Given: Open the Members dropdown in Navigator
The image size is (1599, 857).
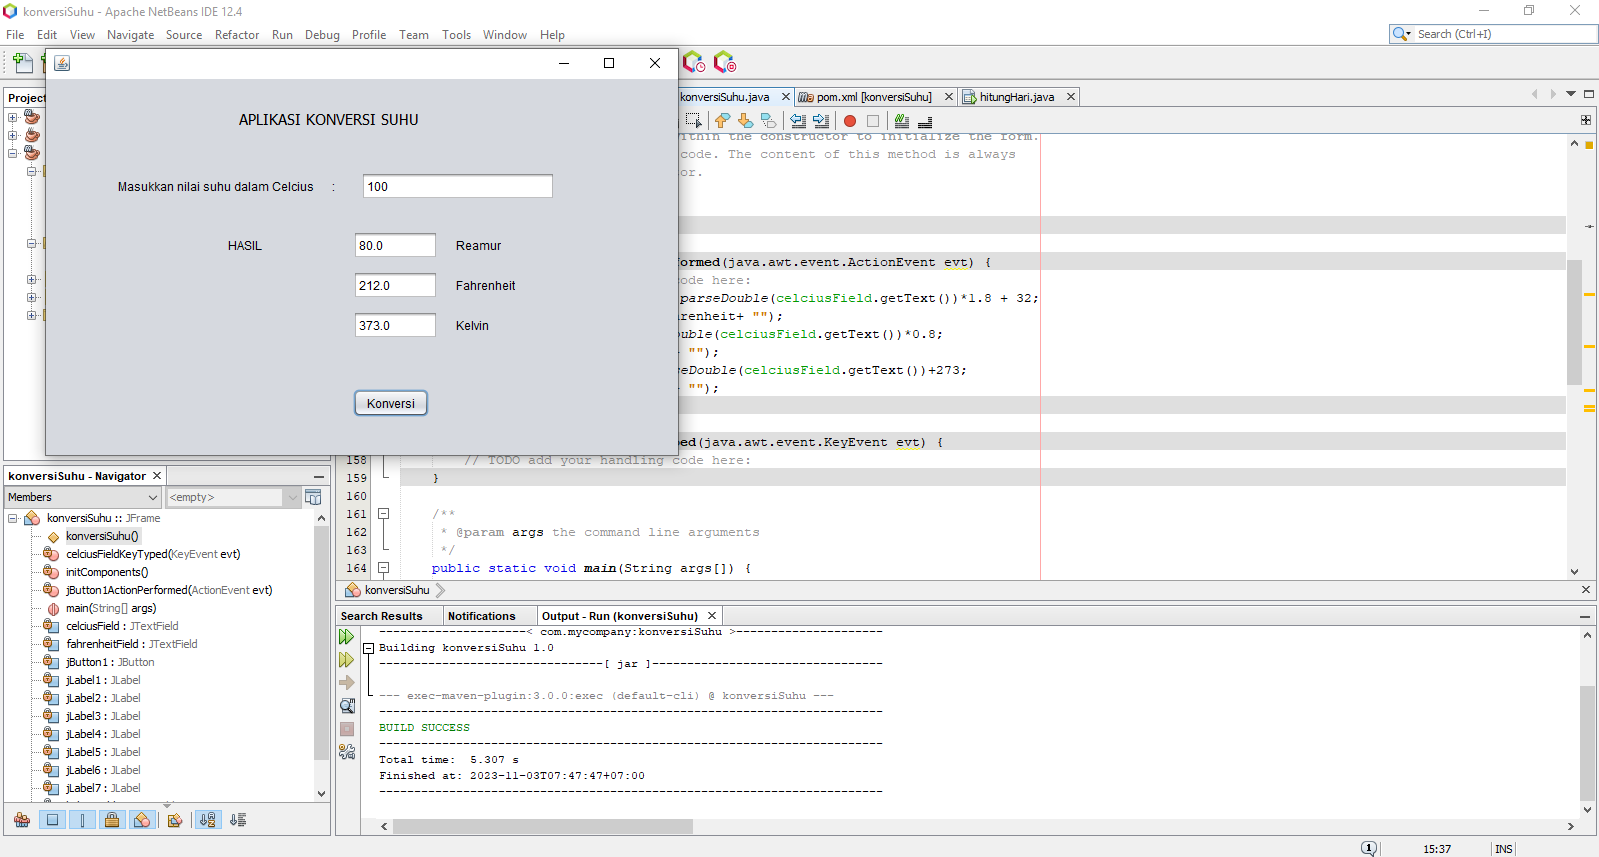Looking at the screenshot, I should (82, 497).
